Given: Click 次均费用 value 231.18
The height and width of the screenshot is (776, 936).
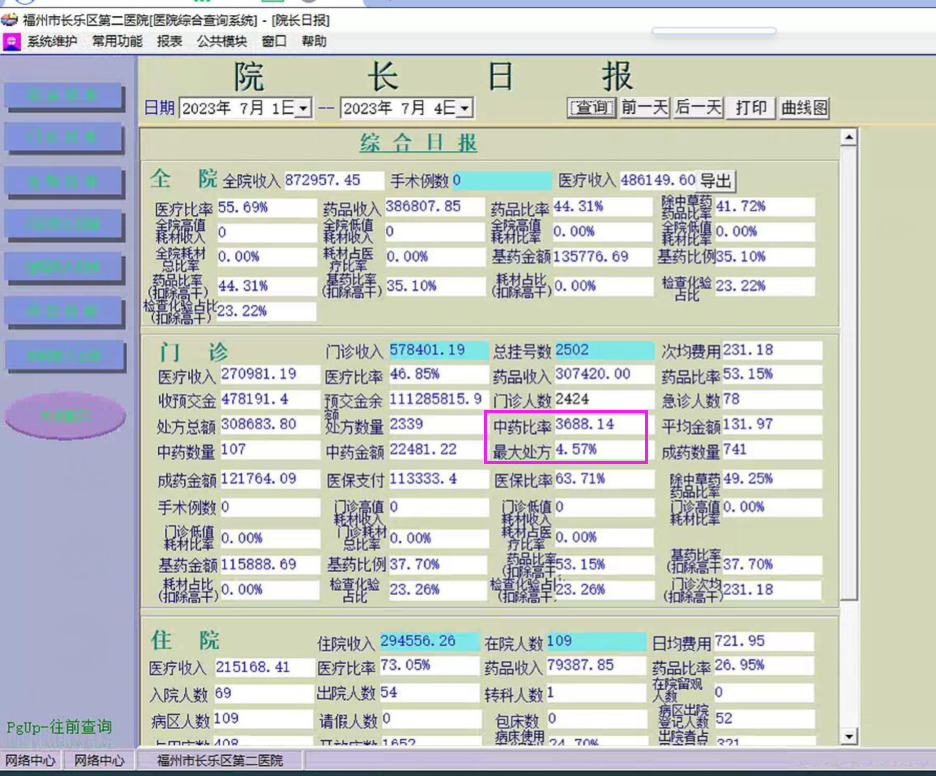Looking at the screenshot, I should click(x=772, y=350).
